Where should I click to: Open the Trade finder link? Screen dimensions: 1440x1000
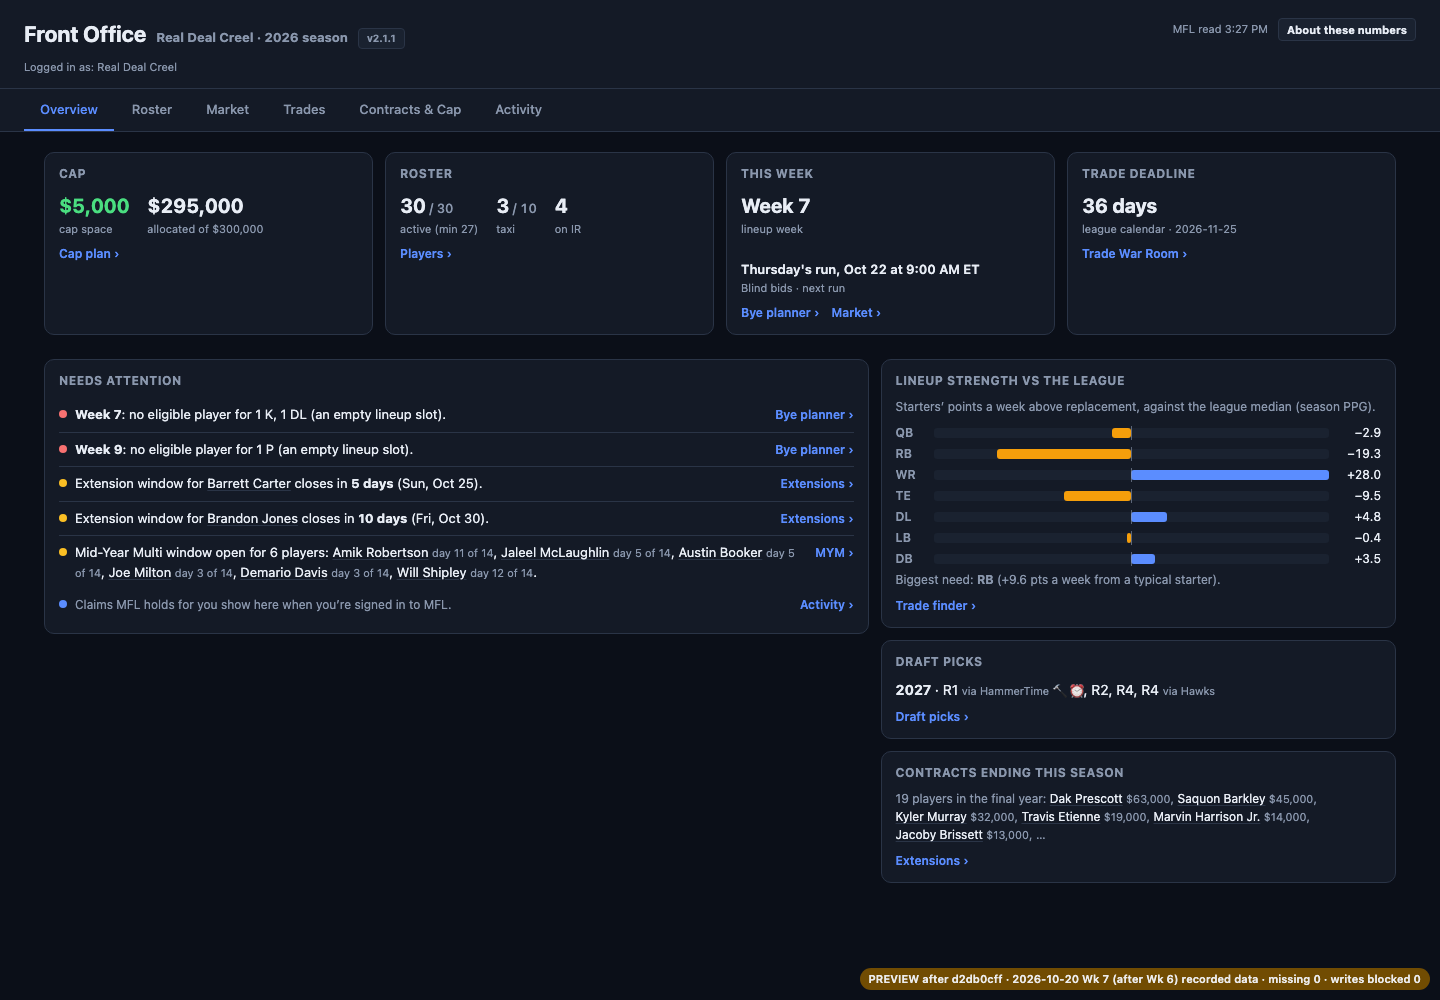pos(935,606)
